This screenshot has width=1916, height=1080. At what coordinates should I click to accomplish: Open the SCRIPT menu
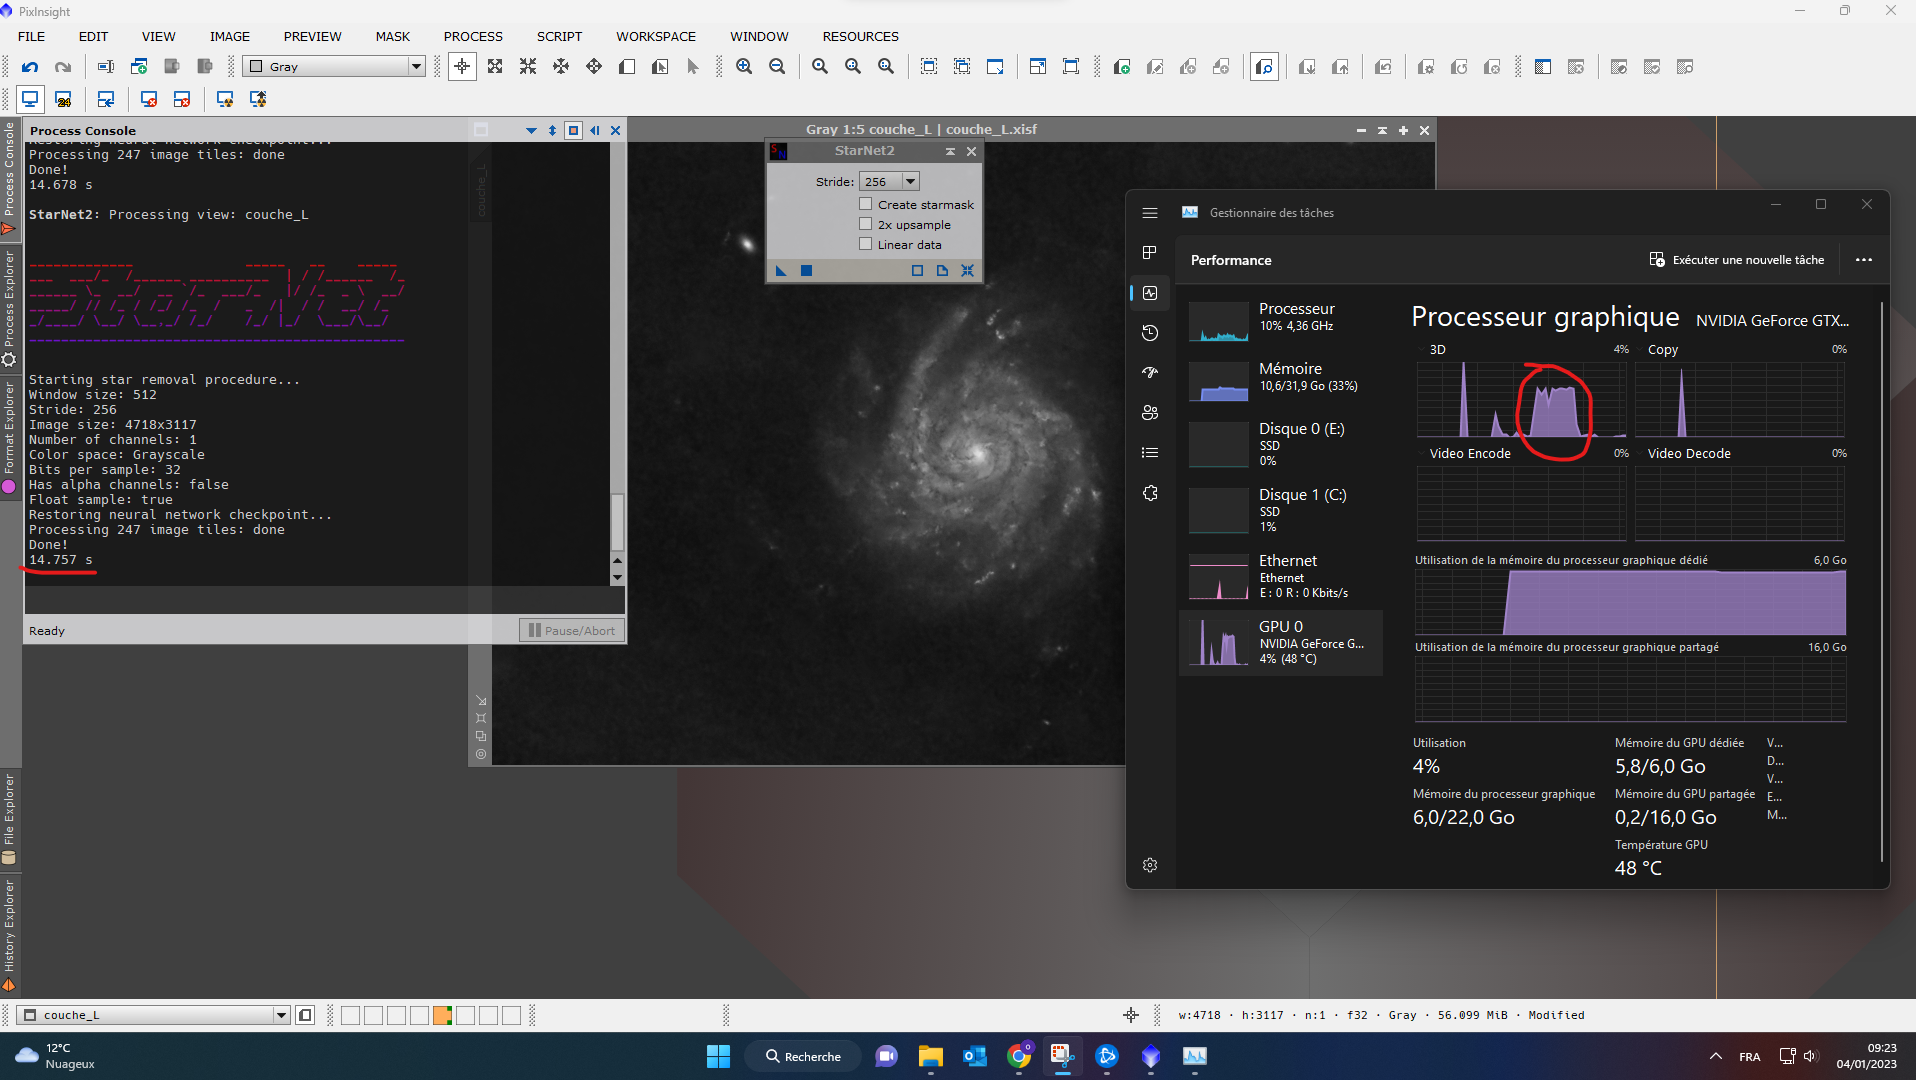coord(559,36)
